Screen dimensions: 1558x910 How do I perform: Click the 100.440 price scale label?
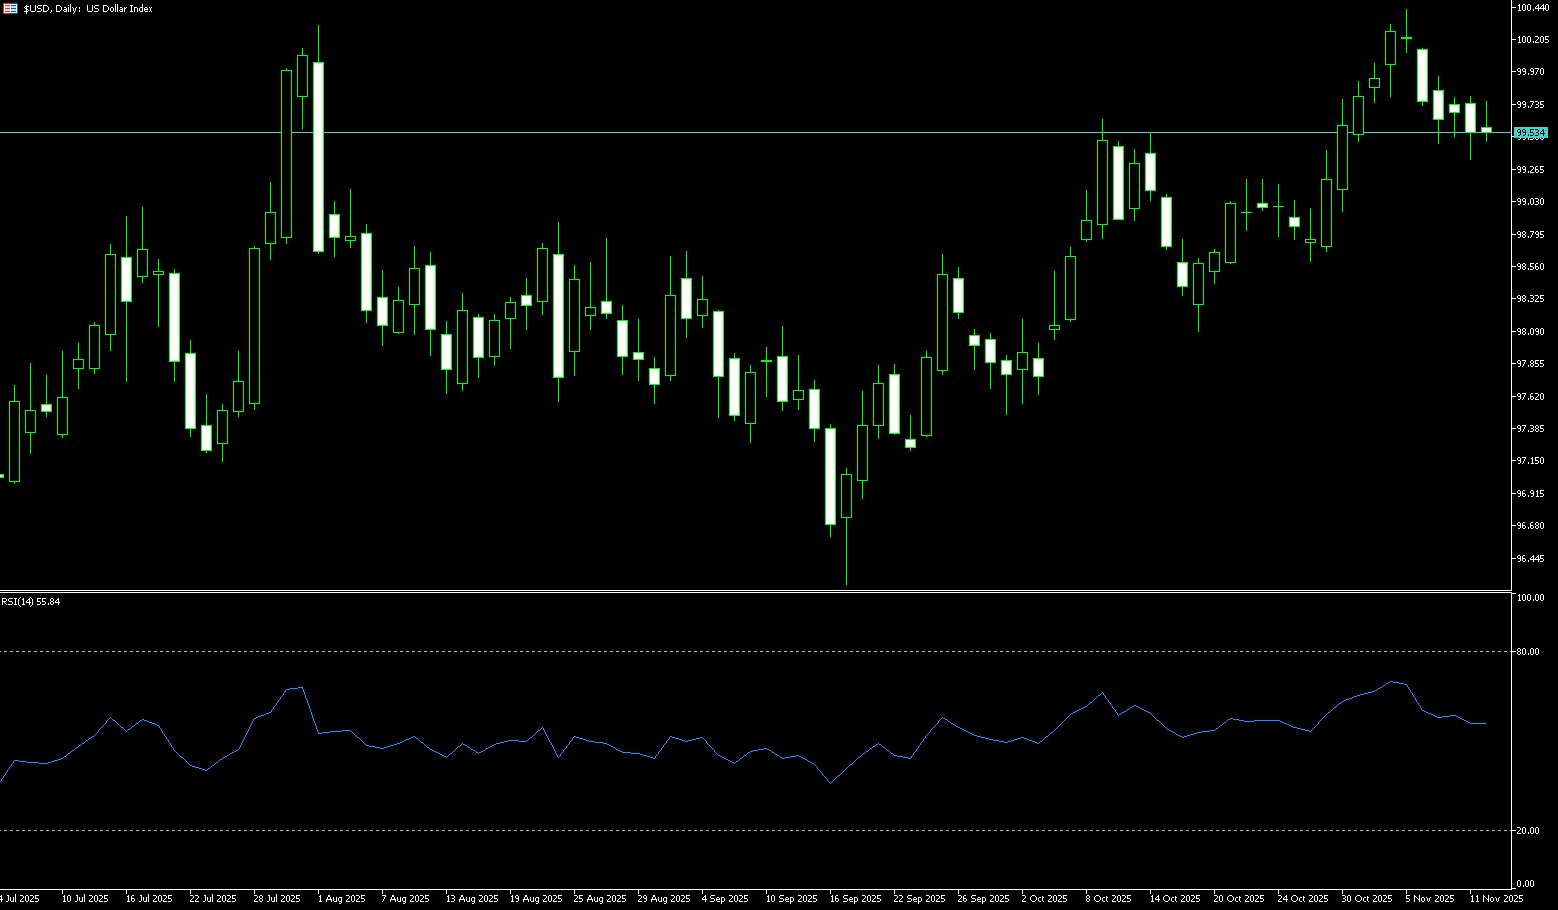[x=1532, y=8]
